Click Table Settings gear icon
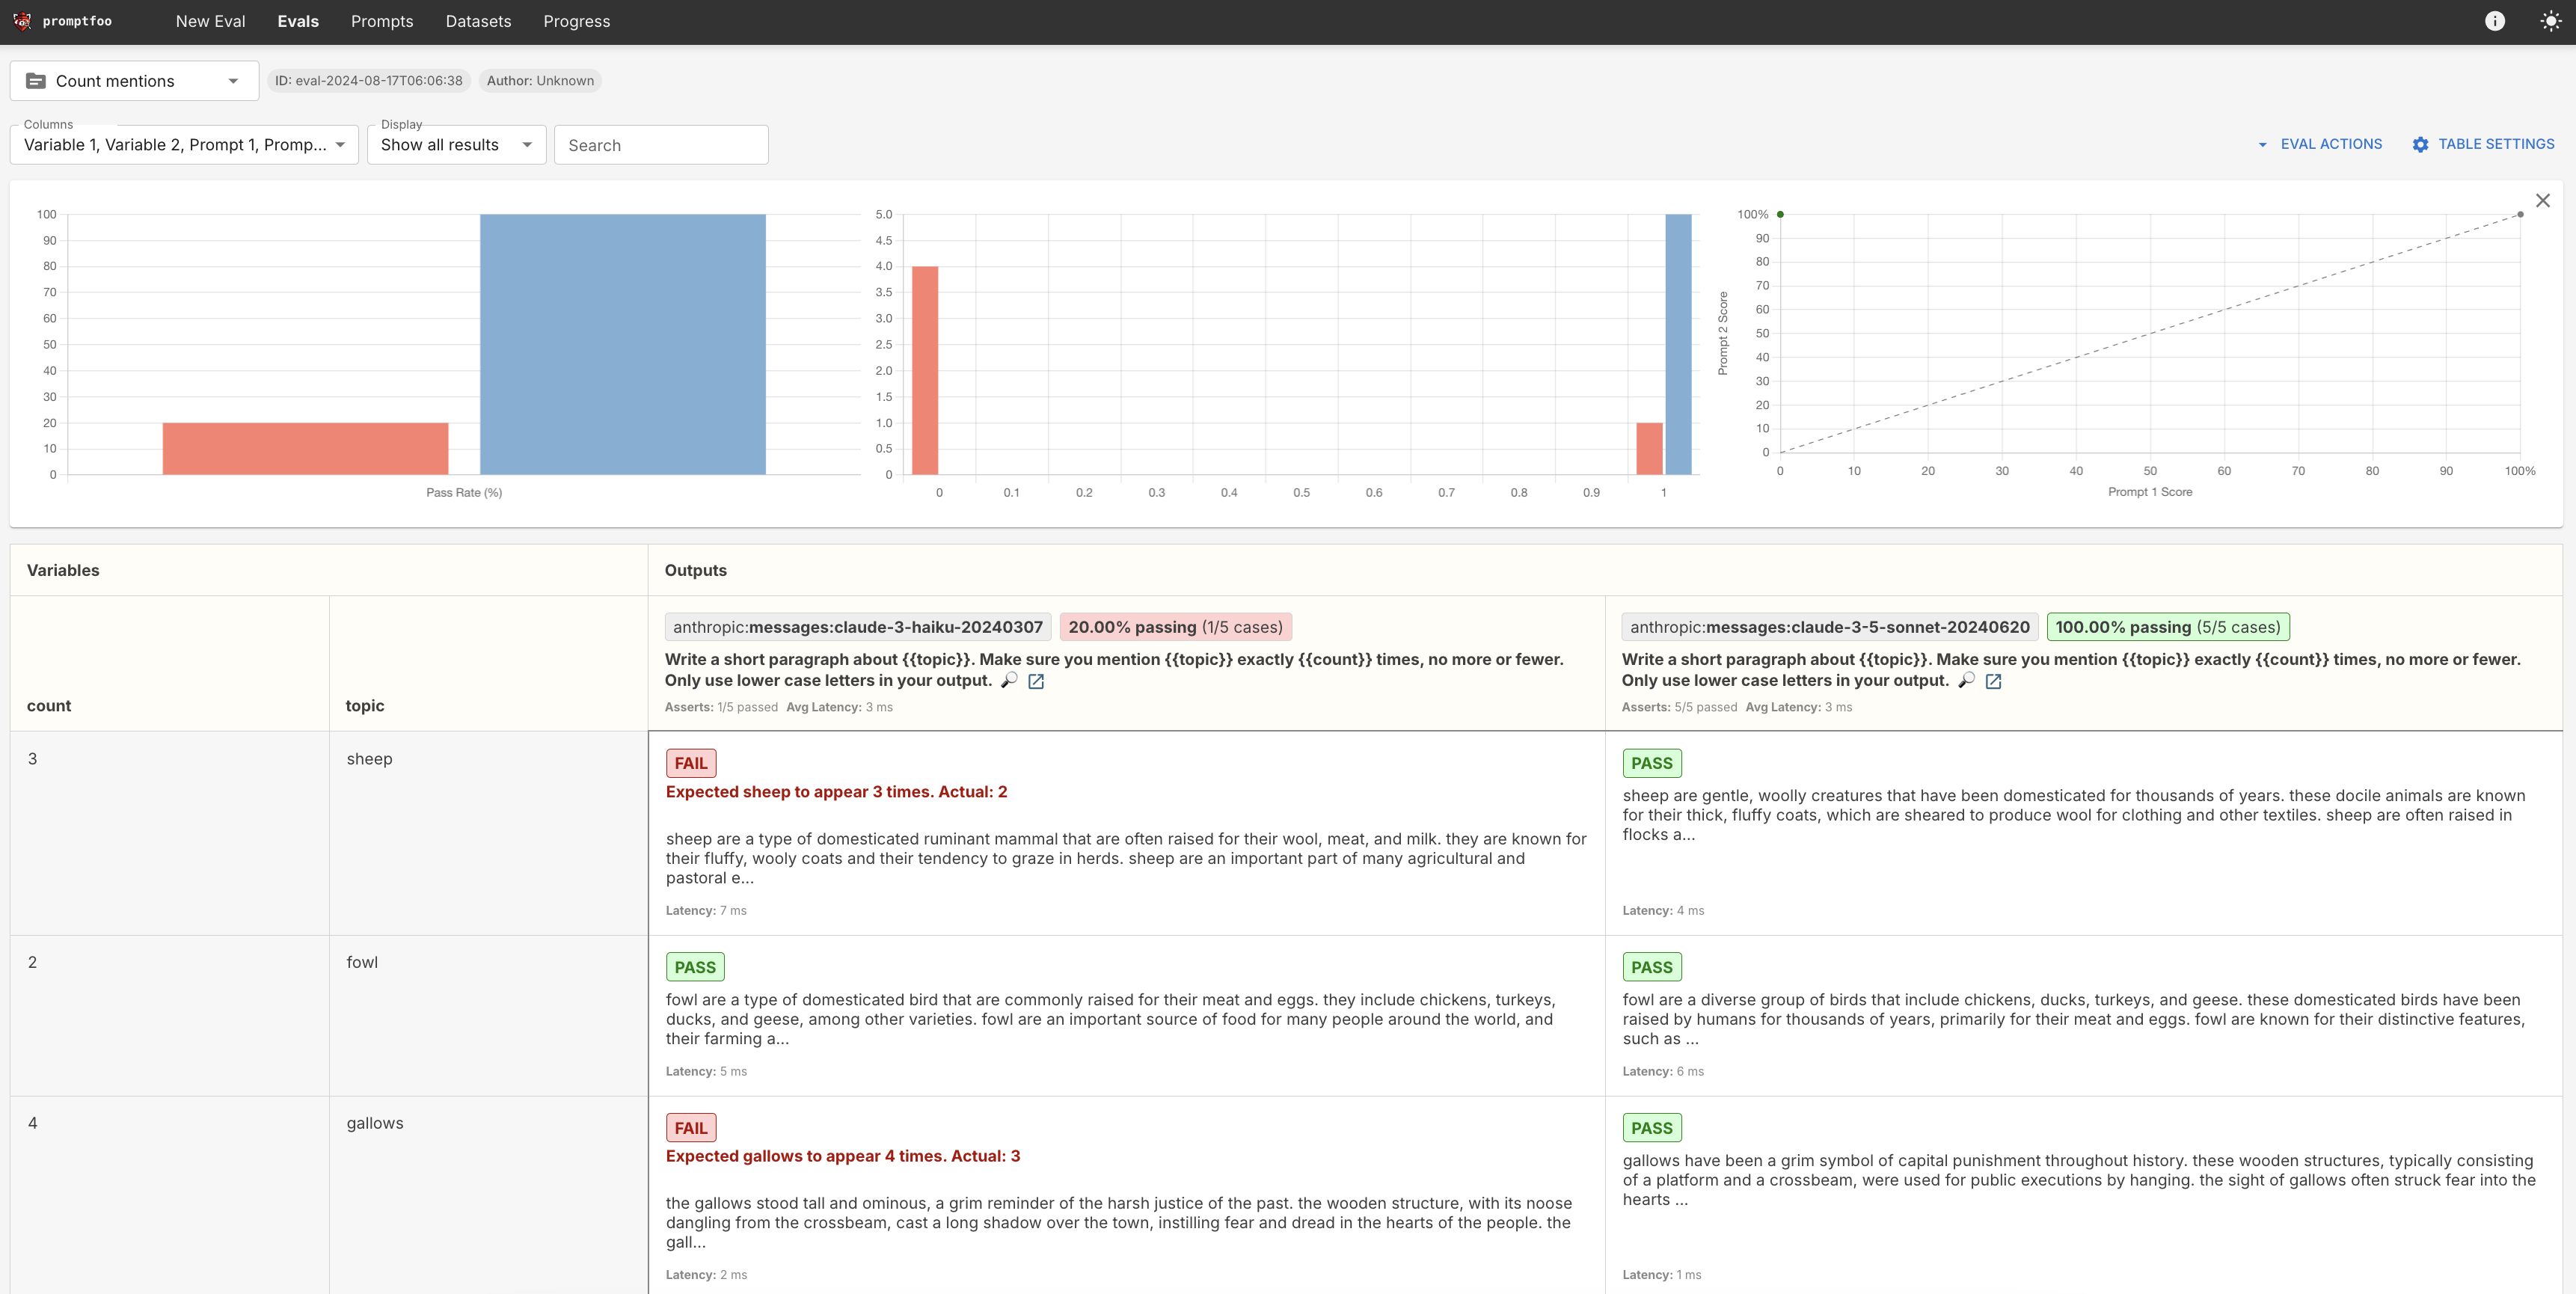 (2420, 144)
